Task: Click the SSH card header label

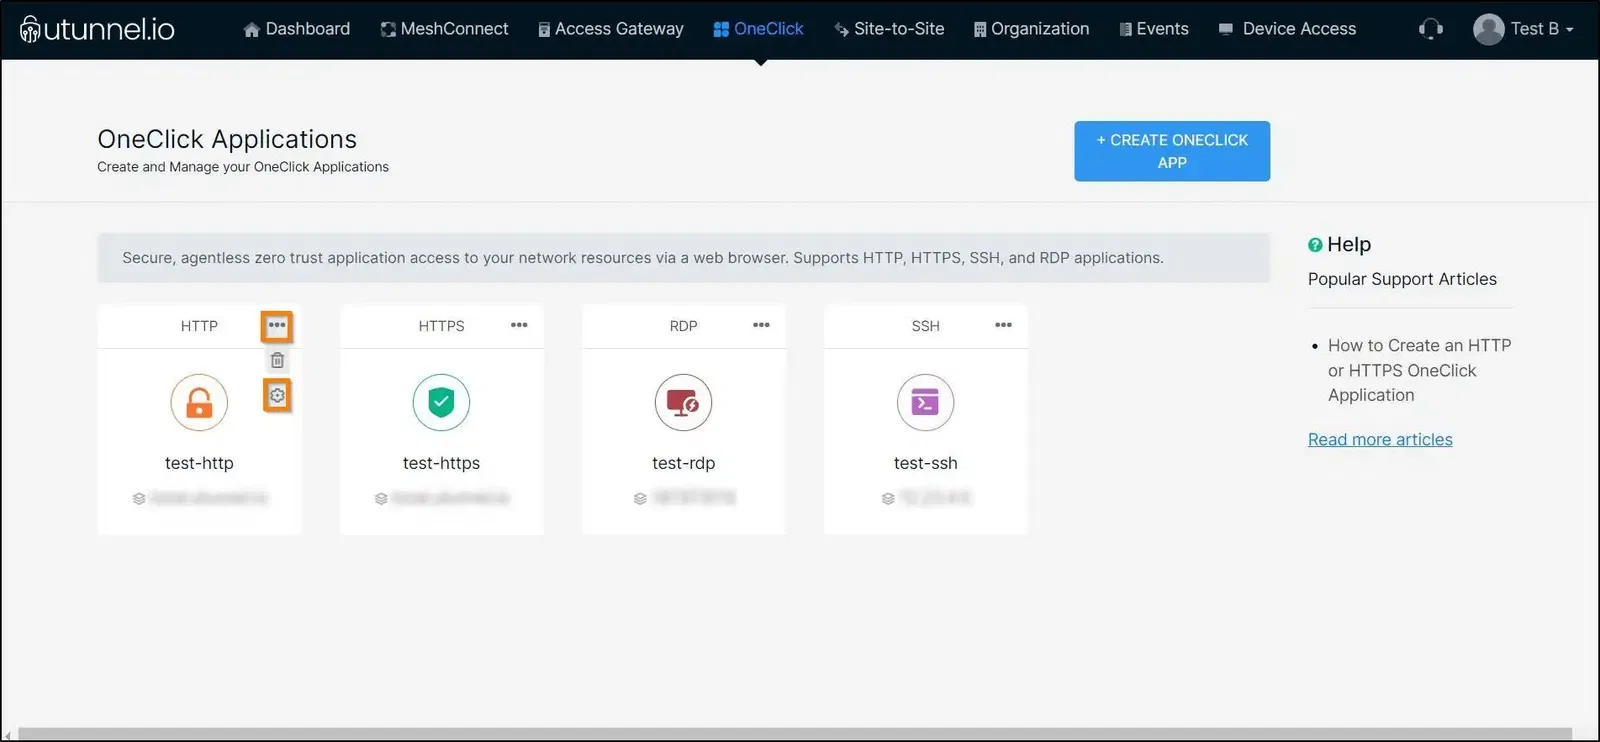Action: pos(925,326)
